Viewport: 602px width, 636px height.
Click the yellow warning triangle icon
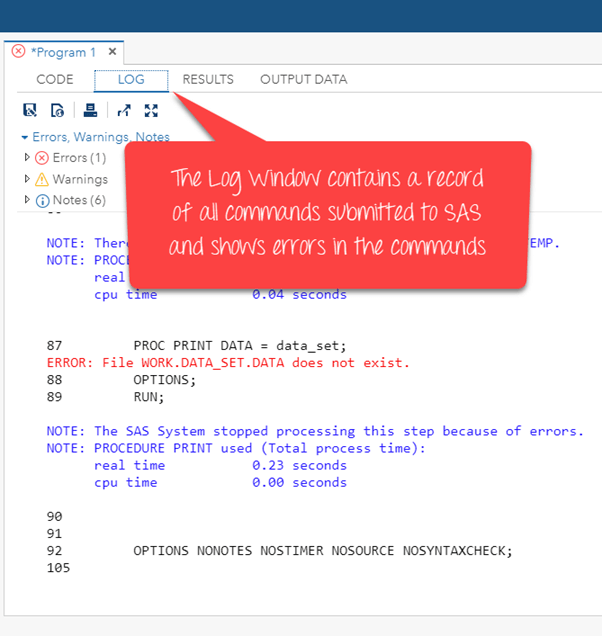(41, 180)
